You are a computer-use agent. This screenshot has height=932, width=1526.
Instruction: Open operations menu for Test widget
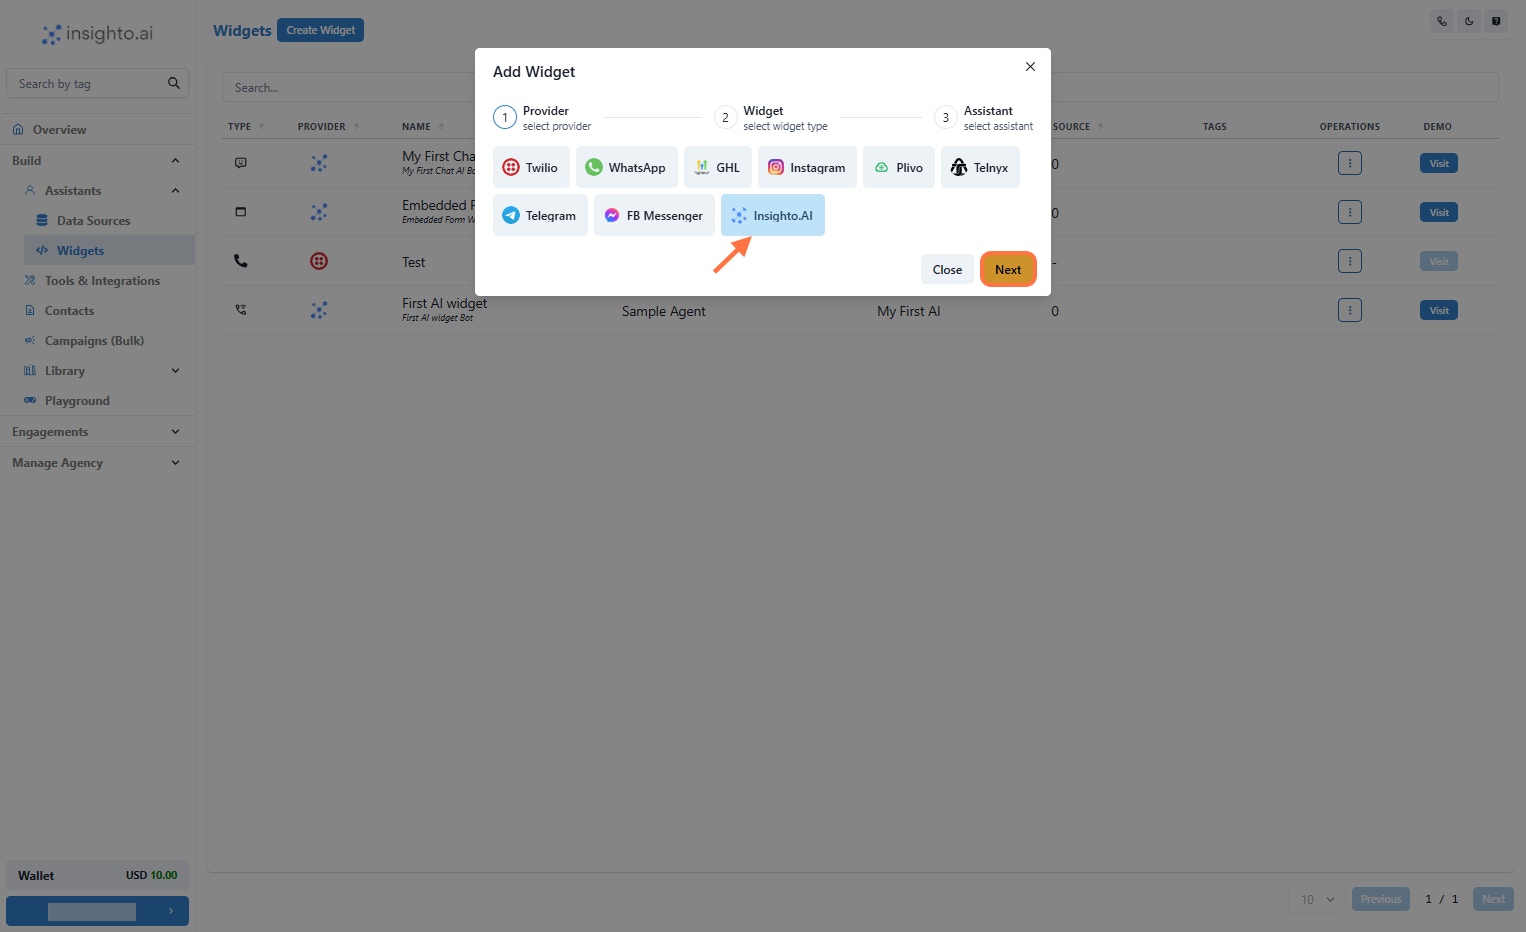pos(1350,261)
